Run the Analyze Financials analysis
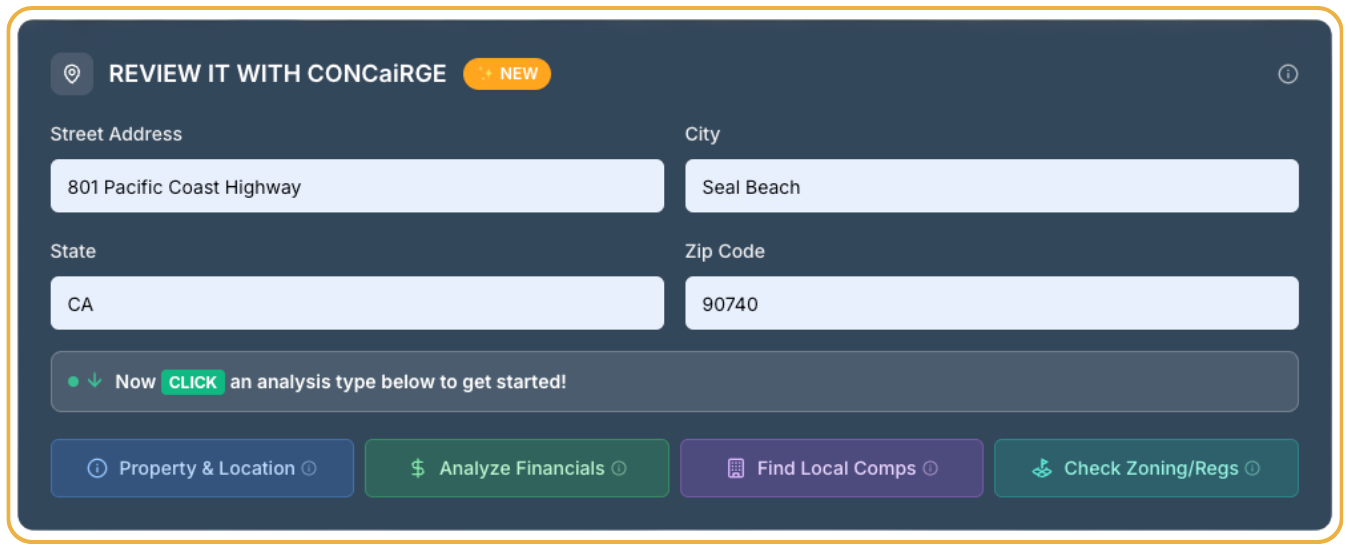 tap(517, 468)
